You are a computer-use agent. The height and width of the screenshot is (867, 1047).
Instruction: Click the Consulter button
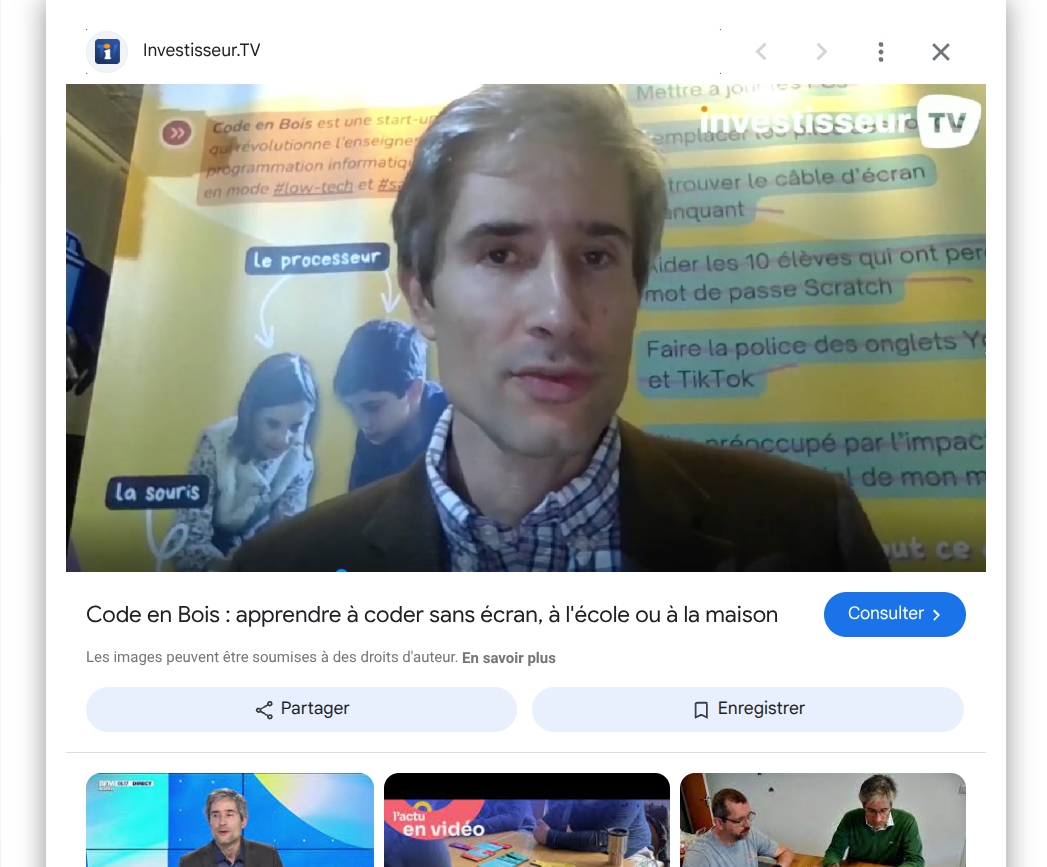(x=895, y=614)
